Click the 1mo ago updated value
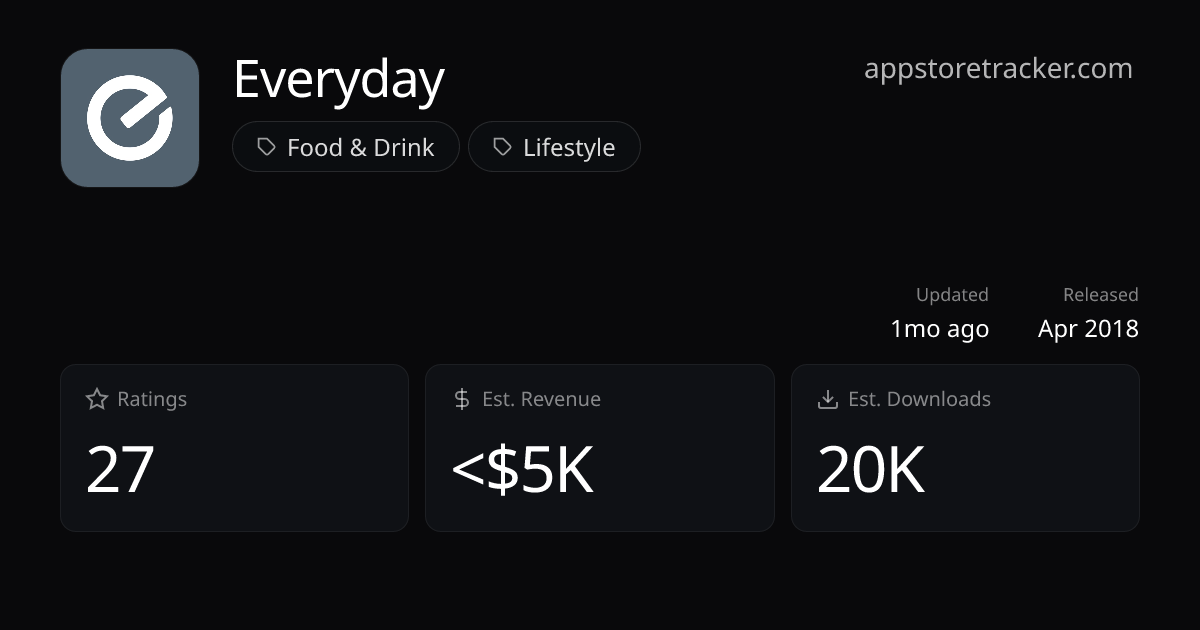1200x630 pixels. pos(939,329)
